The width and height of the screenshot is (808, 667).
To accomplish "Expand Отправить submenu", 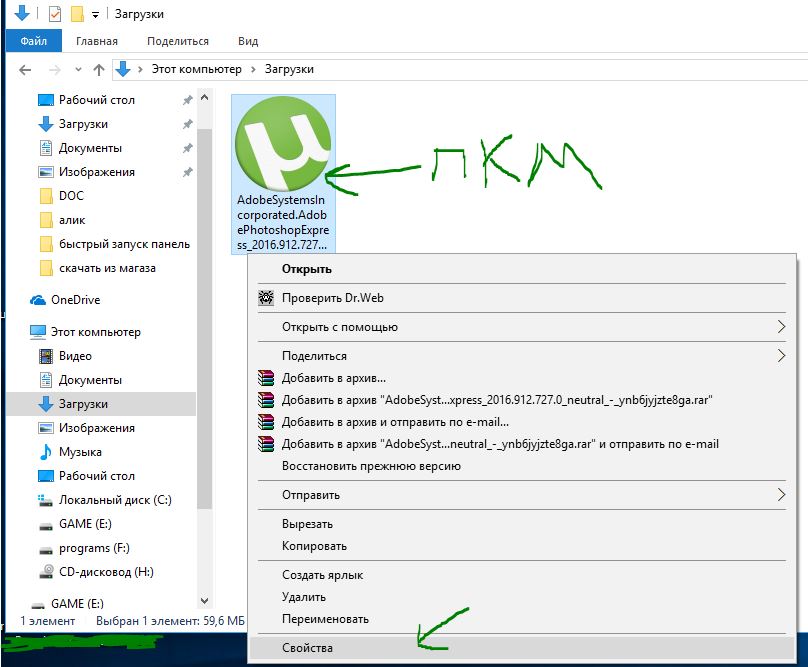I will (x=522, y=495).
